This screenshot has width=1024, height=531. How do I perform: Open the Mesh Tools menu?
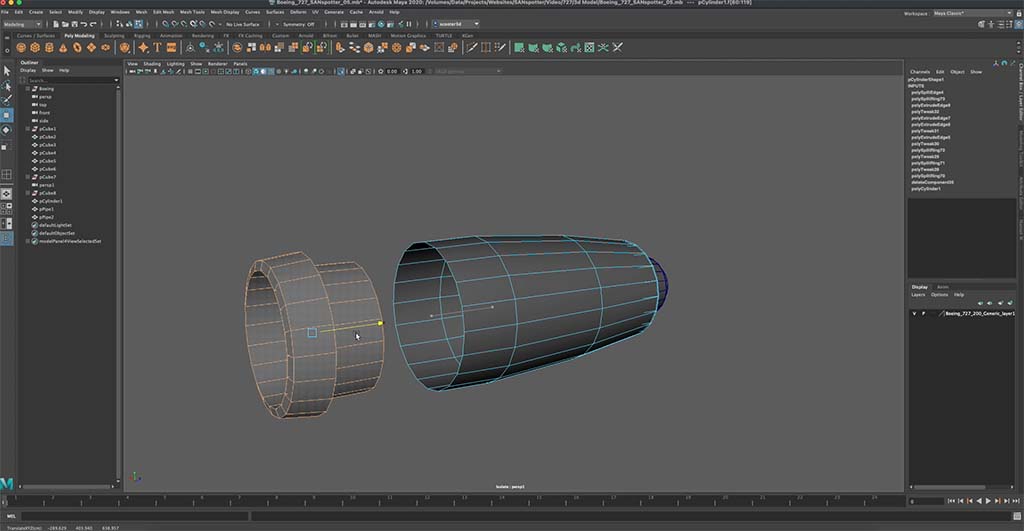pyautogui.click(x=192, y=11)
